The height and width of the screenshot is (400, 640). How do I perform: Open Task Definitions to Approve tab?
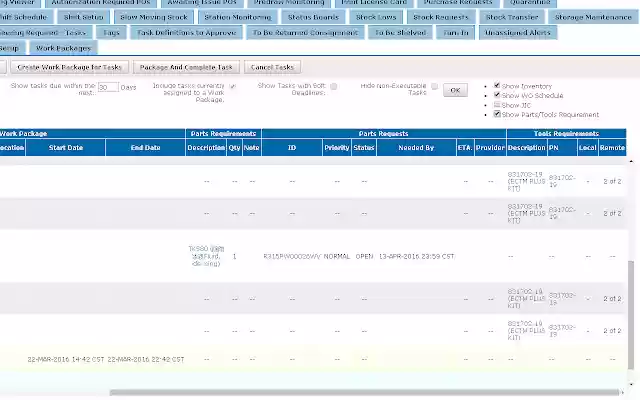point(187,33)
